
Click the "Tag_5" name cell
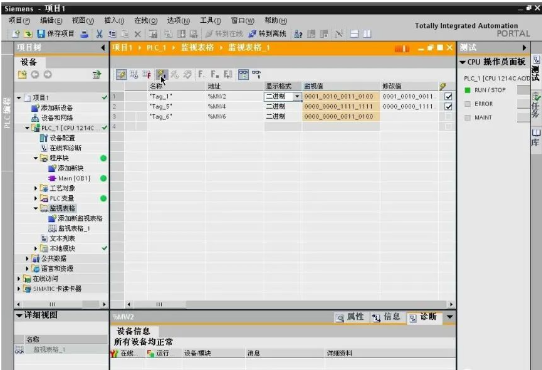[x=176, y=107]
